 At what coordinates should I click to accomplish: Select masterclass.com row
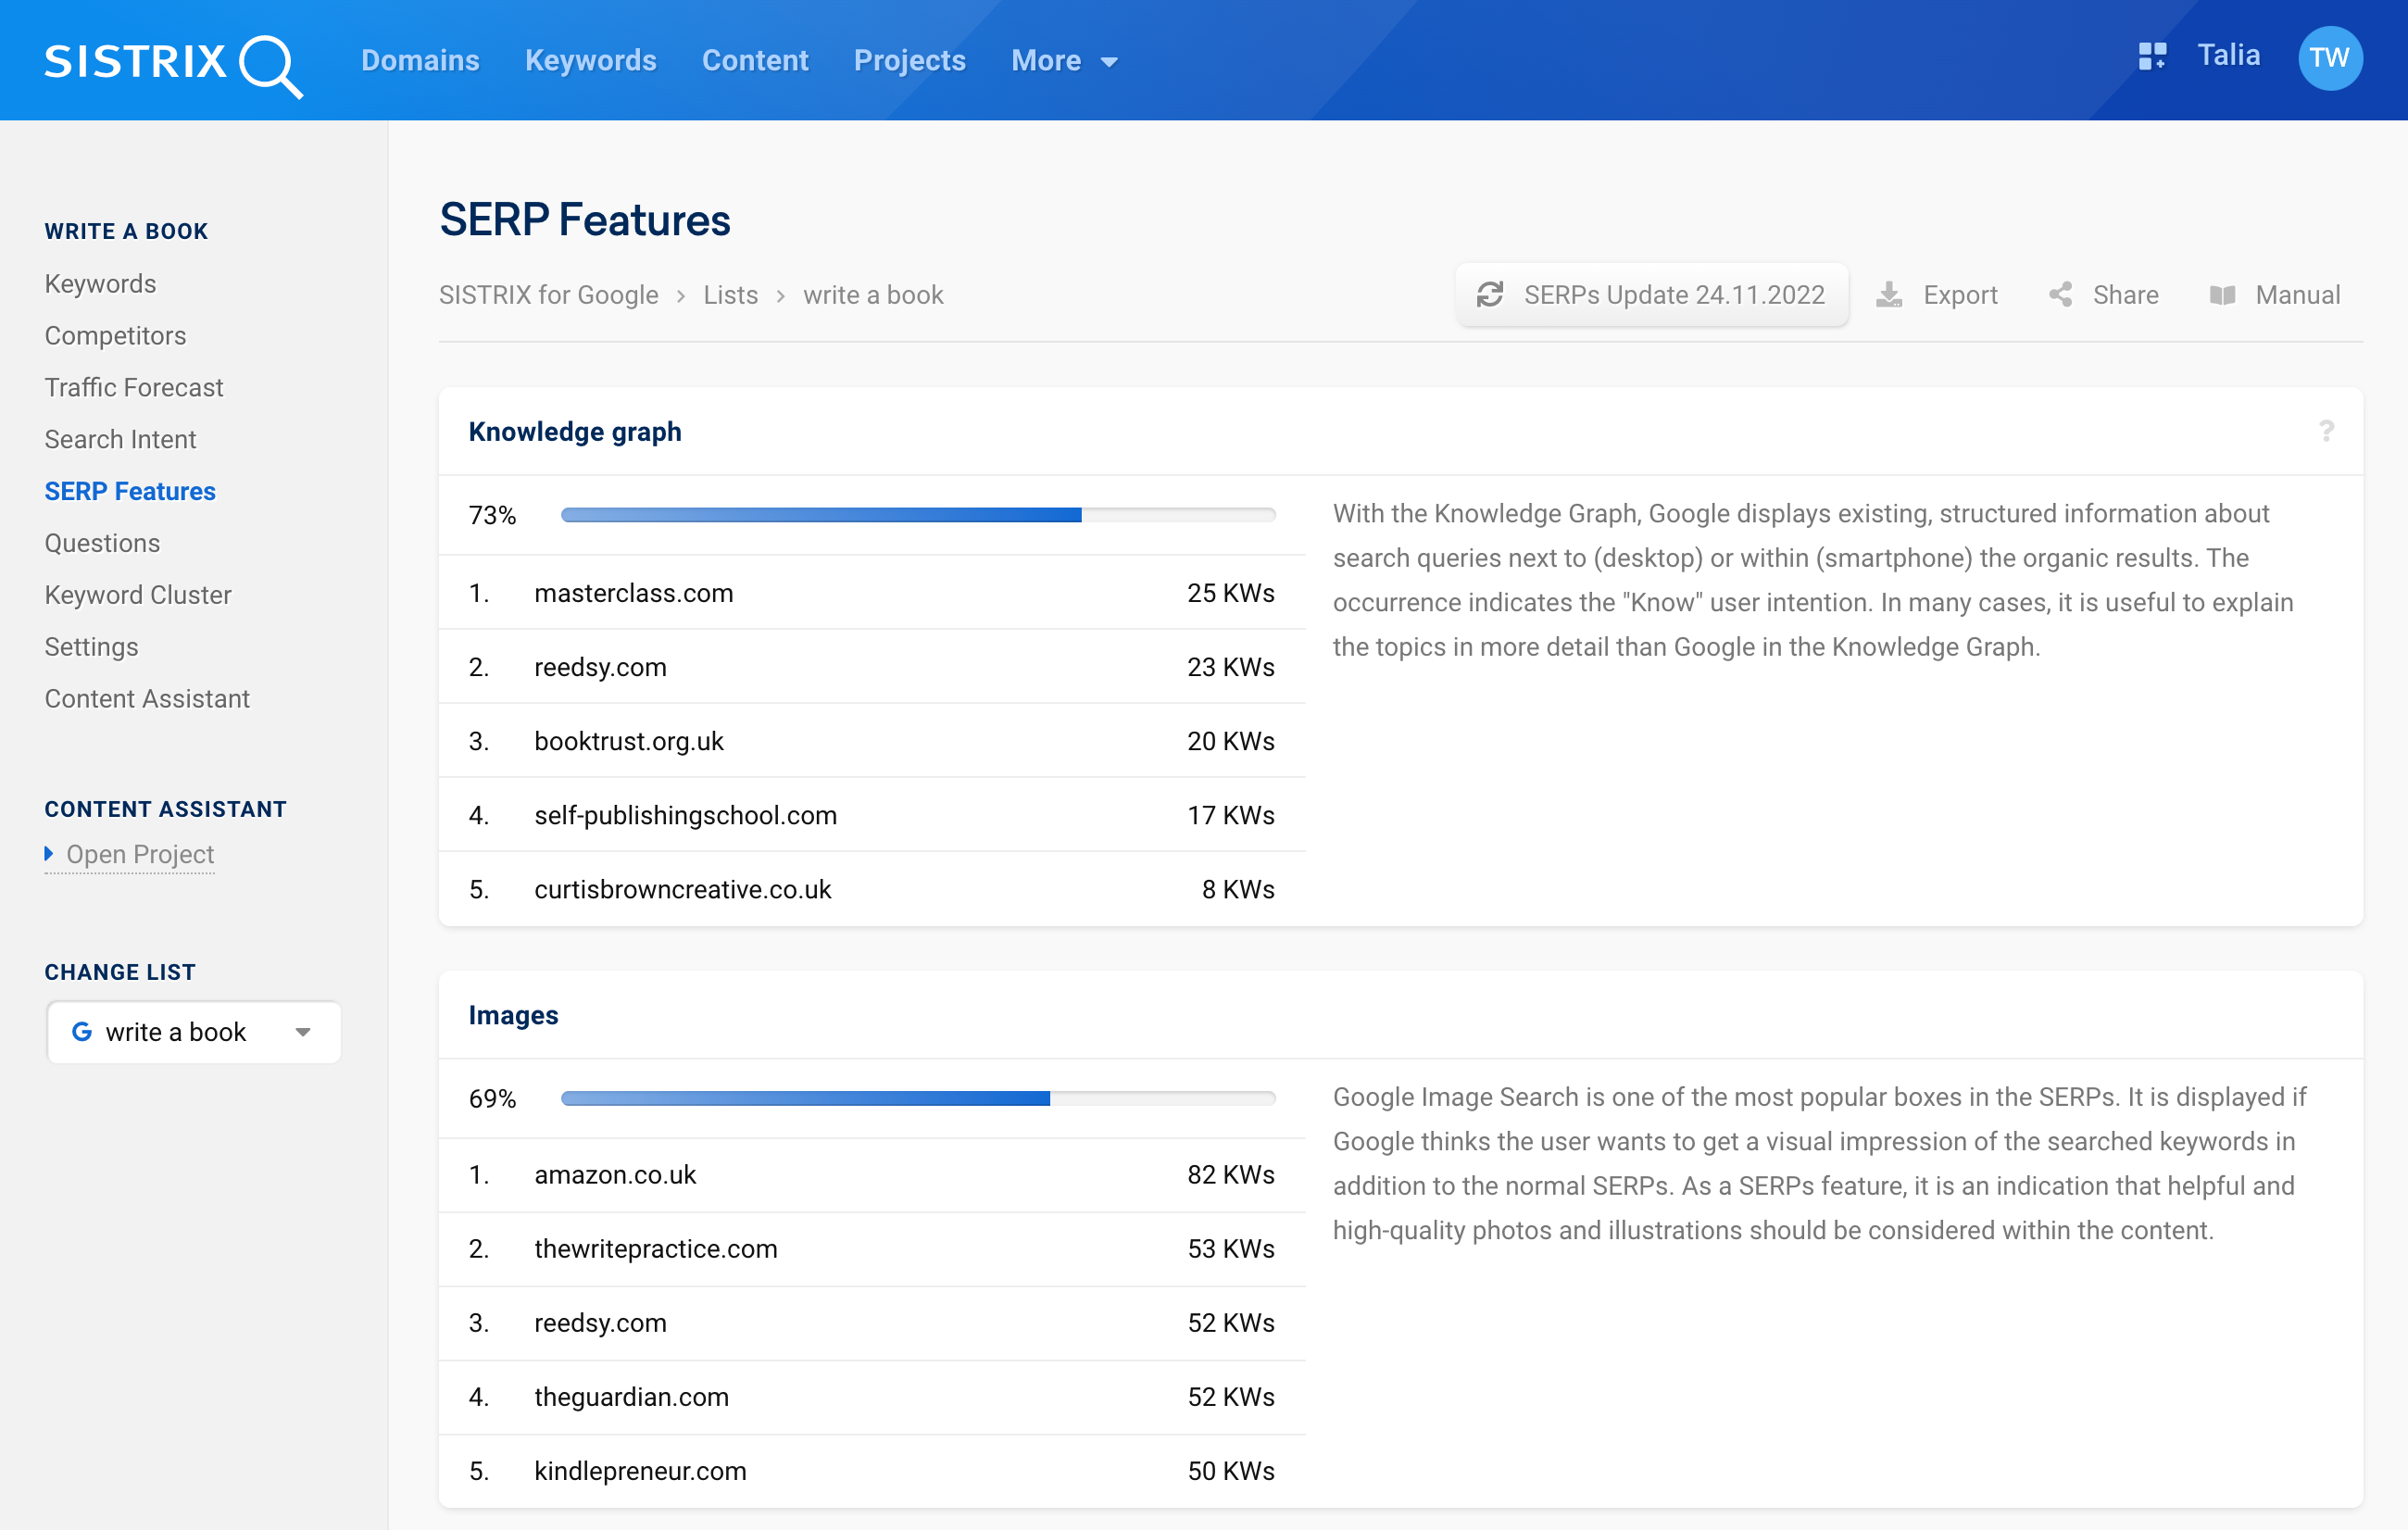click(x=872, y=593)
